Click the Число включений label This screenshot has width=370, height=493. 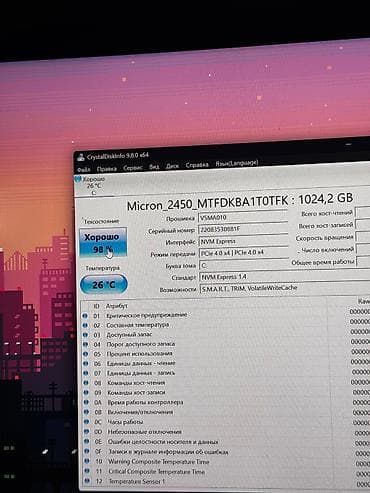tap(327, 250)
